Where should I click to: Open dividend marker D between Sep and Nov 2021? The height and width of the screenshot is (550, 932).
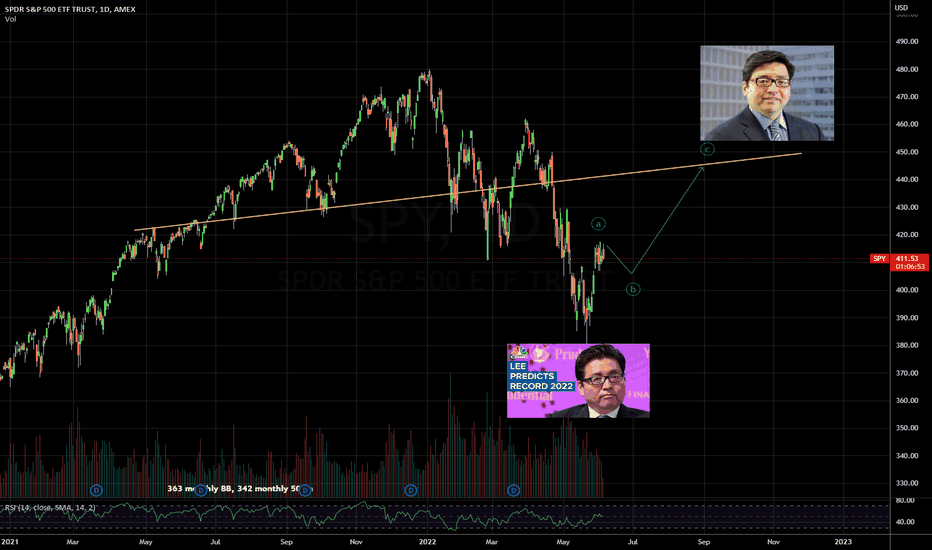pos(305,491)
